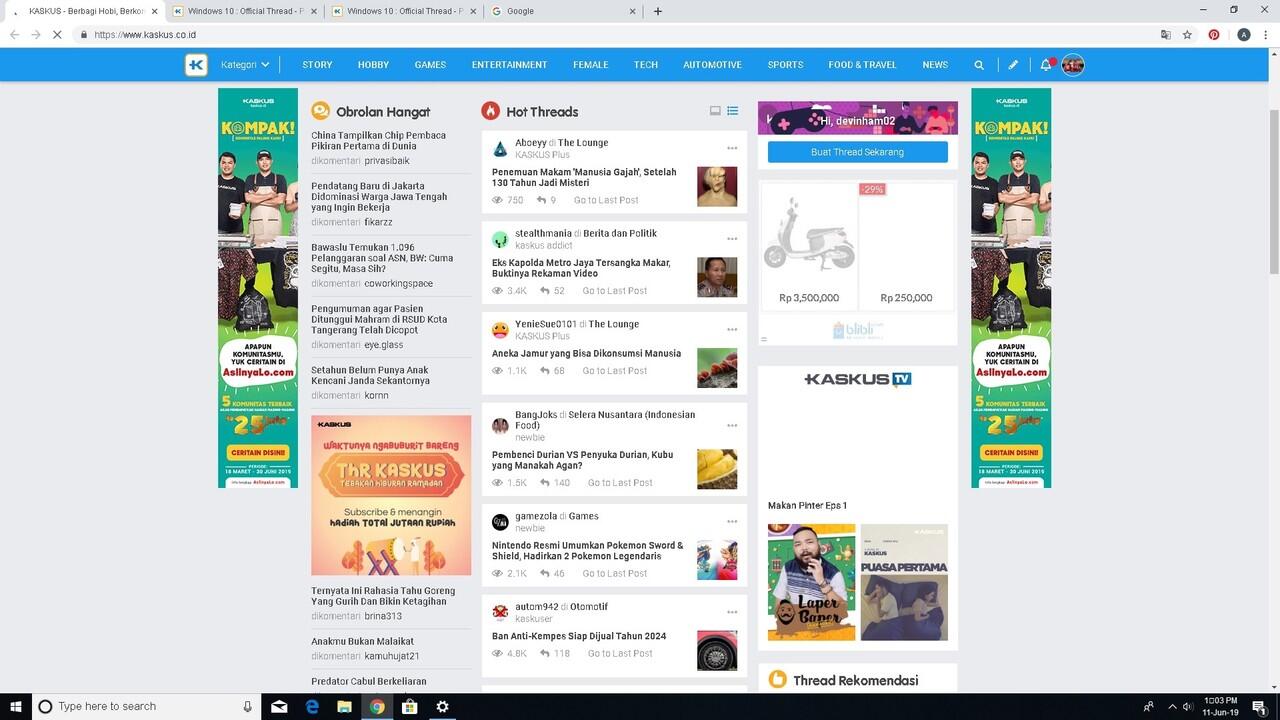Image resolution: width=1280 pixels, height=720 pixels.
Task: Open three-dot menu on stealthmania thread
Action: tap(732, 239)
